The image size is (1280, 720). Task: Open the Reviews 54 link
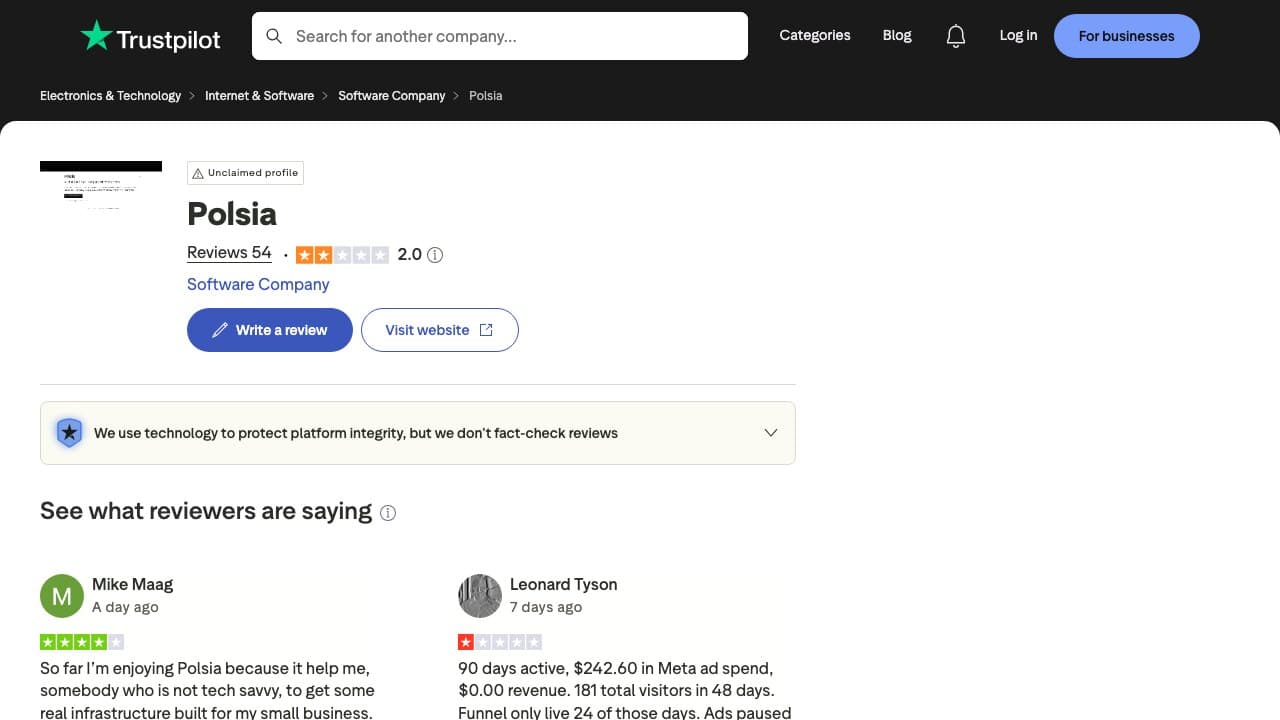coord(229,253)
